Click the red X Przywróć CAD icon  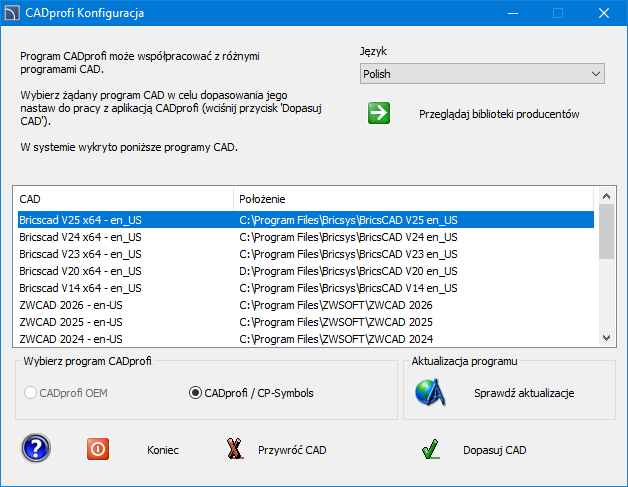tap(235, 449)
